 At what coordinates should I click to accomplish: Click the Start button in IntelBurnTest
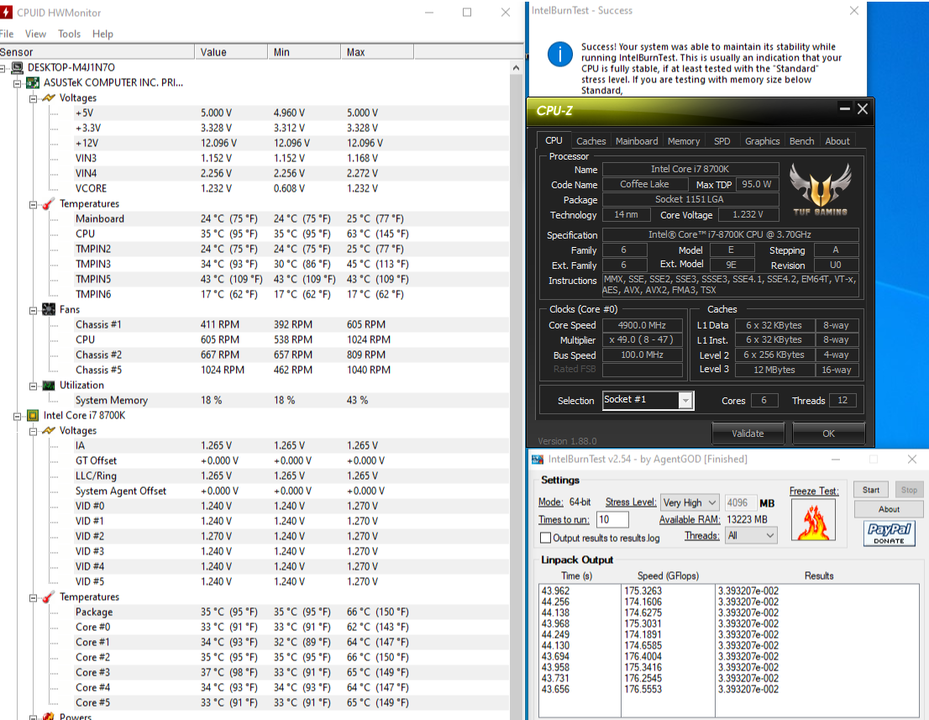(x=871, y=489)
